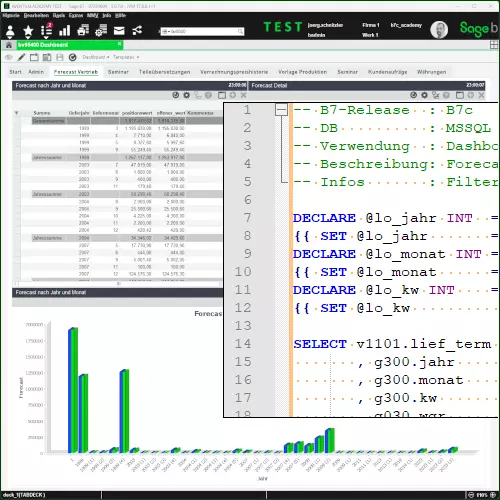Image resolution: width=500 pixels, height=500 pixels.
Task: Click the tallest green bar in the chart
Action: [x=75, y=390]
